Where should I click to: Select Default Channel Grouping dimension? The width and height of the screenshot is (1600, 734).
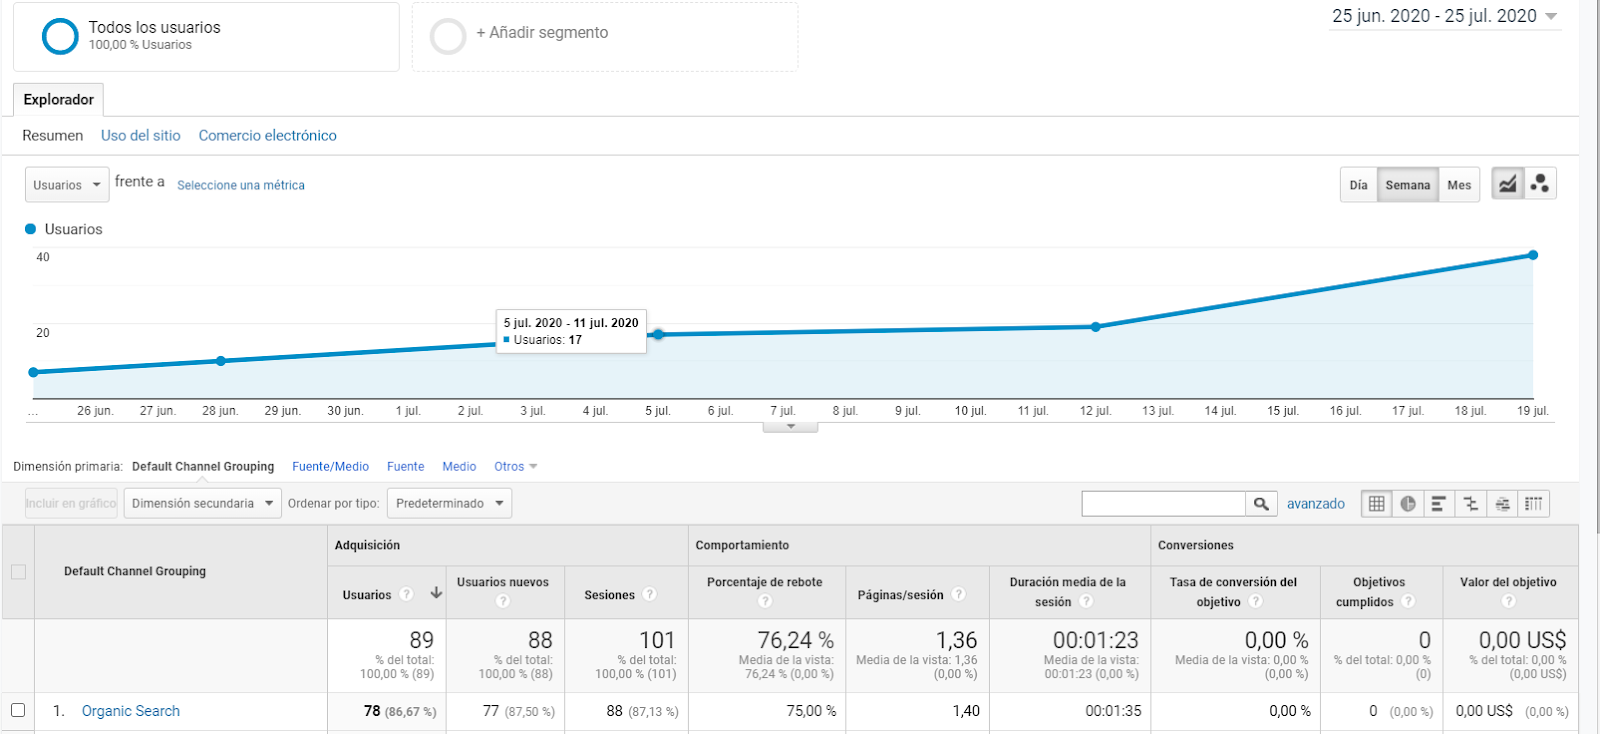click(203, 467)
